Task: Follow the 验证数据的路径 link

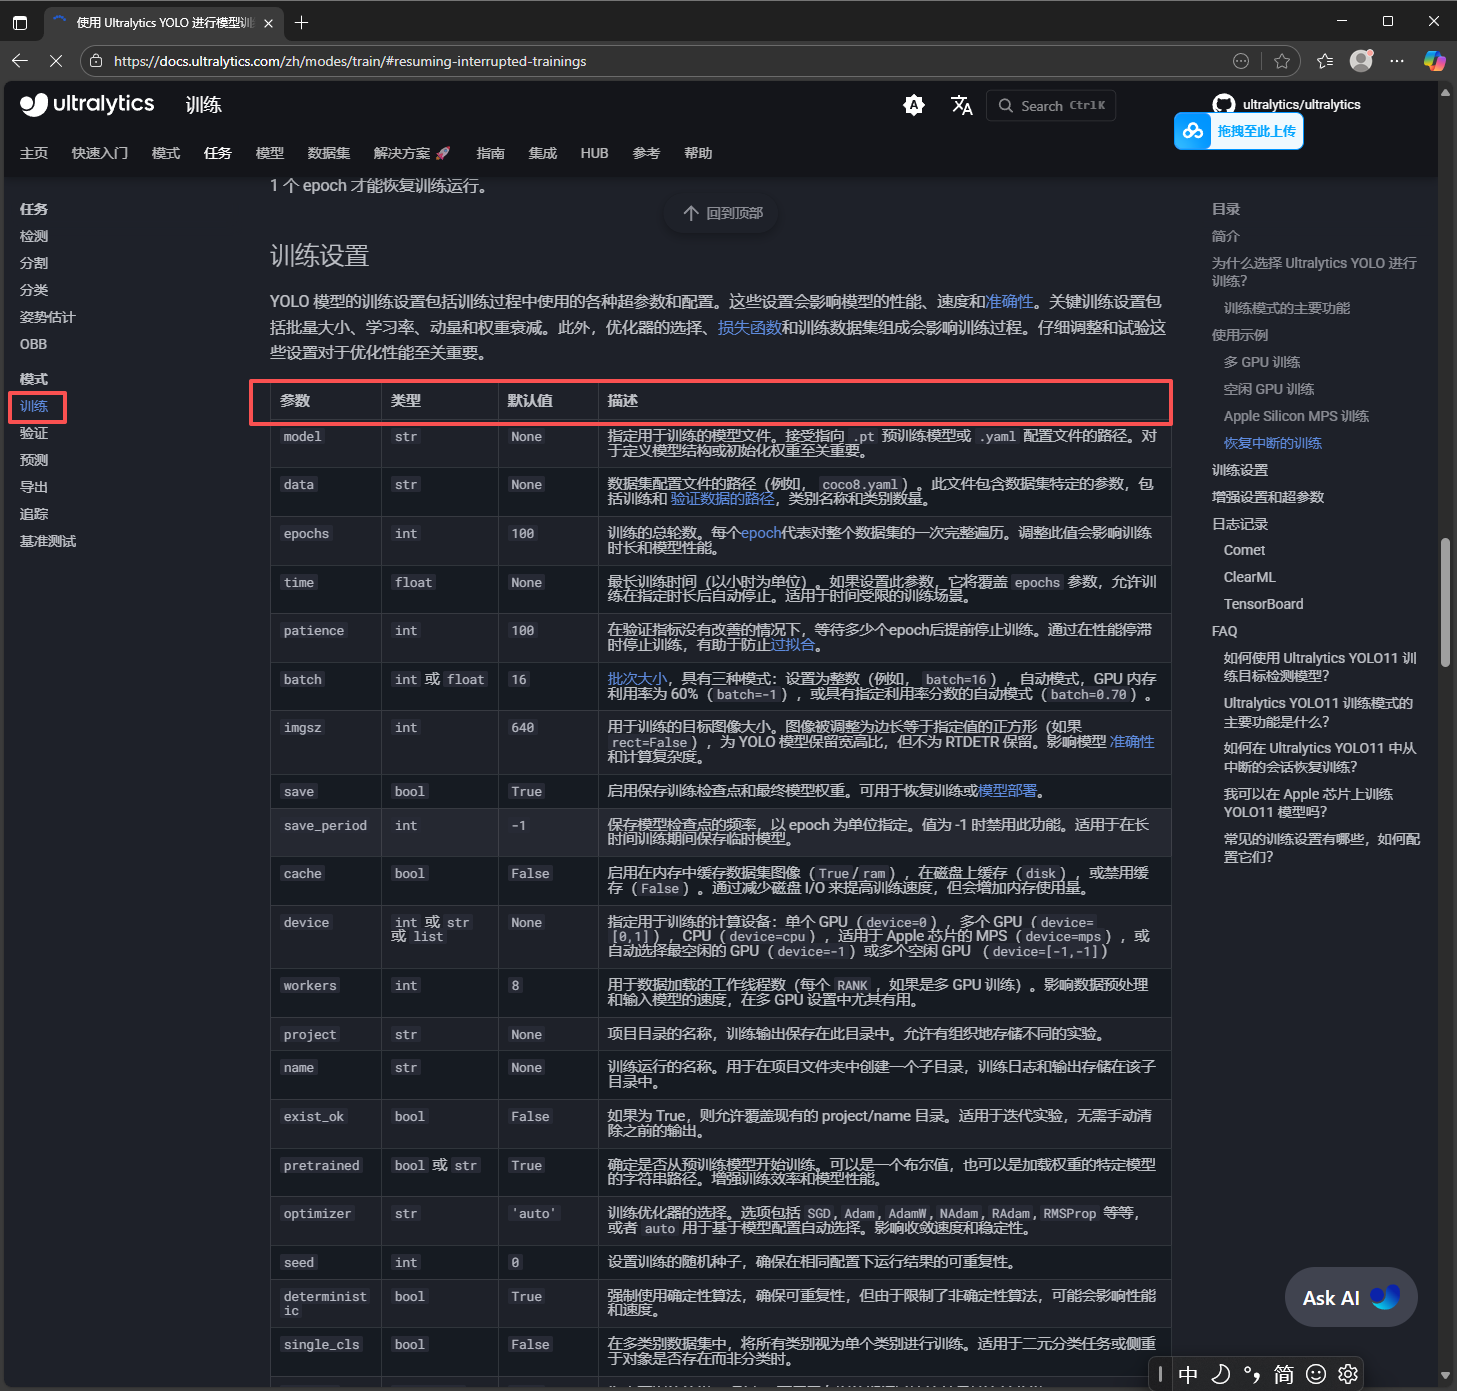Action: pos(723,498)
